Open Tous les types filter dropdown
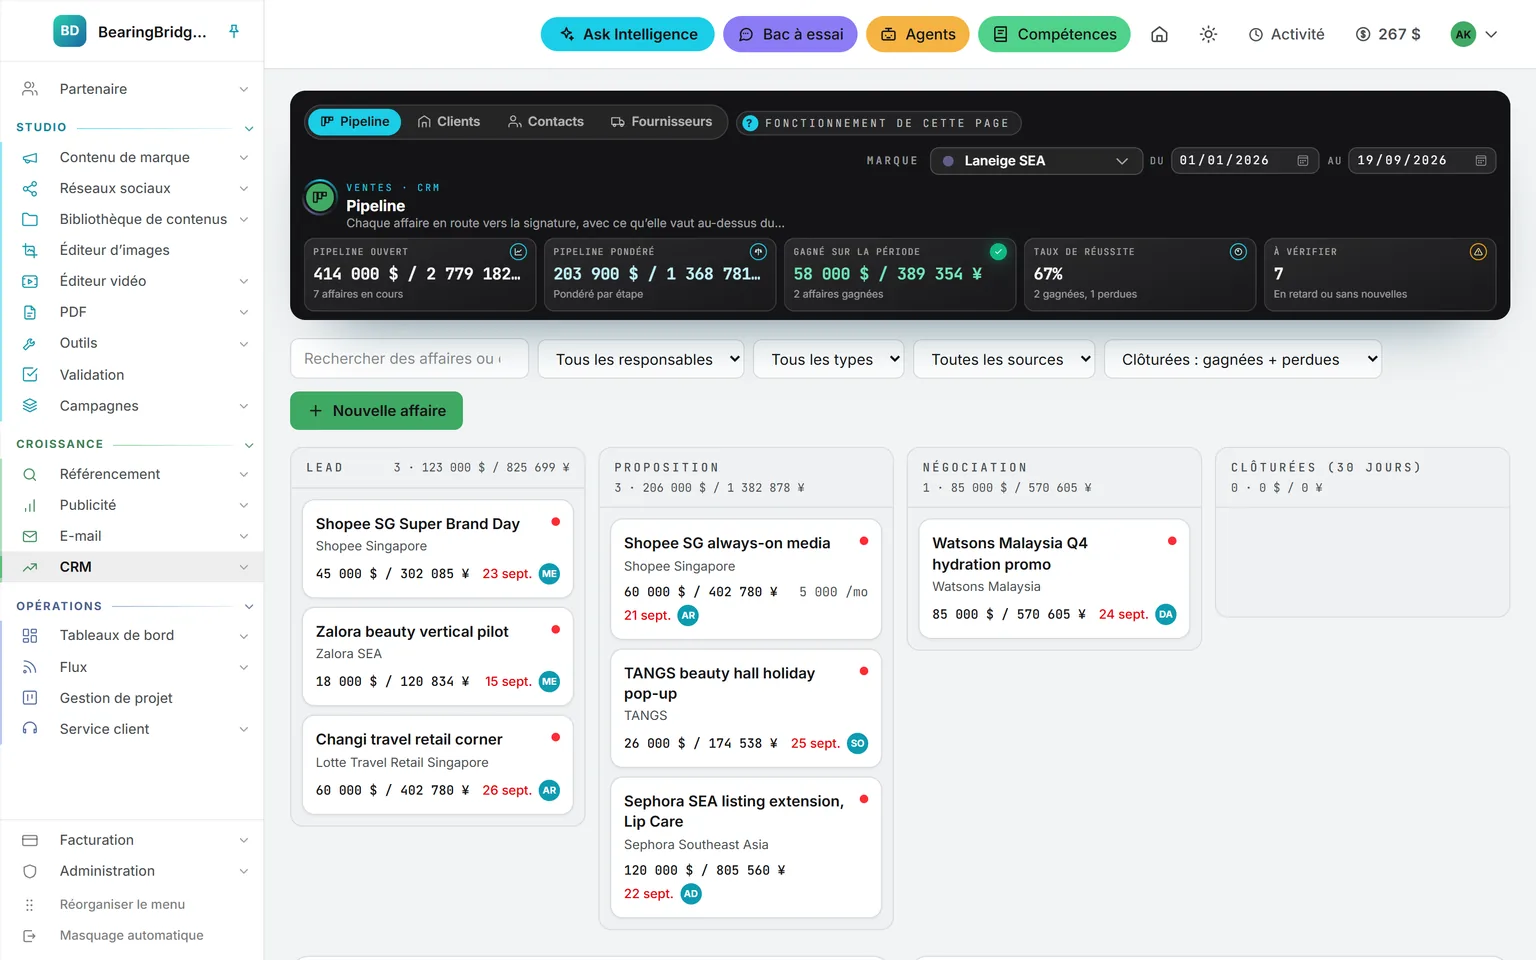 click(x=829, y=359)
